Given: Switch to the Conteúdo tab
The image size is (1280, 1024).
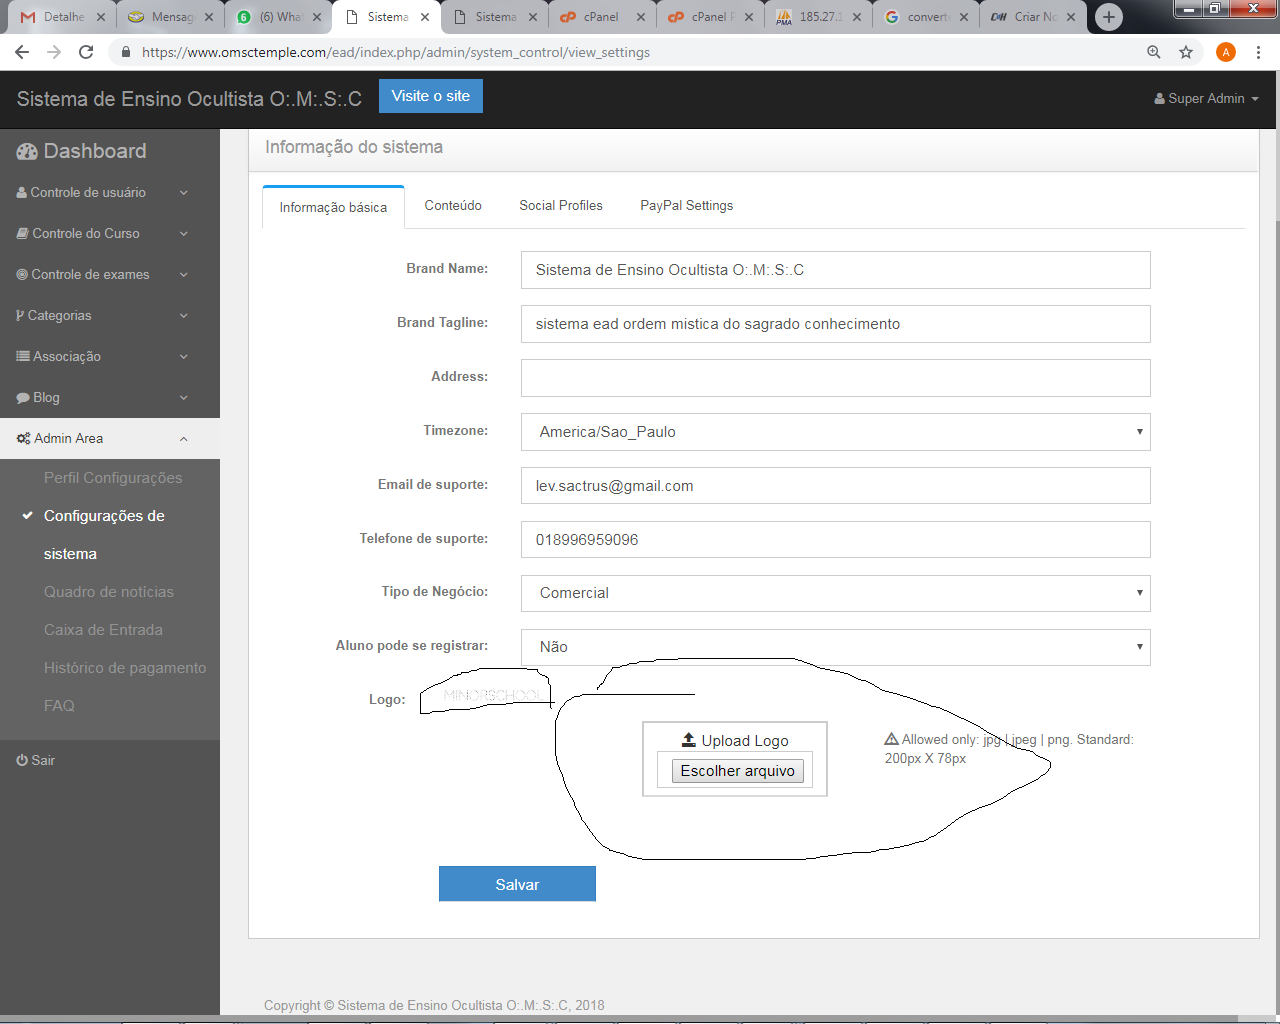Looking at the screenshot, I should 453,205.
